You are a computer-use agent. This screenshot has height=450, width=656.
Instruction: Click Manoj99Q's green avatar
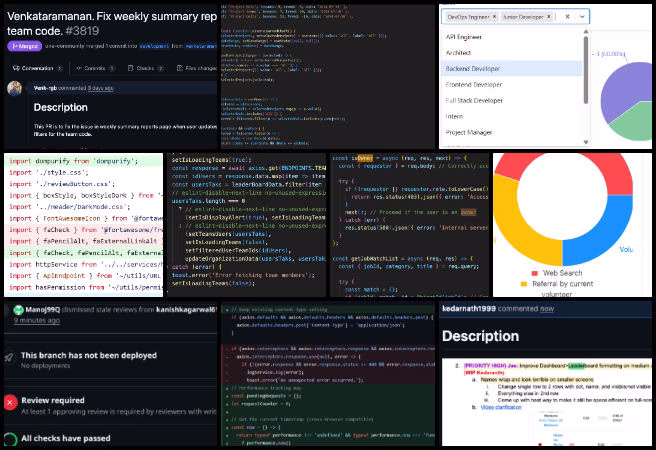18,310
